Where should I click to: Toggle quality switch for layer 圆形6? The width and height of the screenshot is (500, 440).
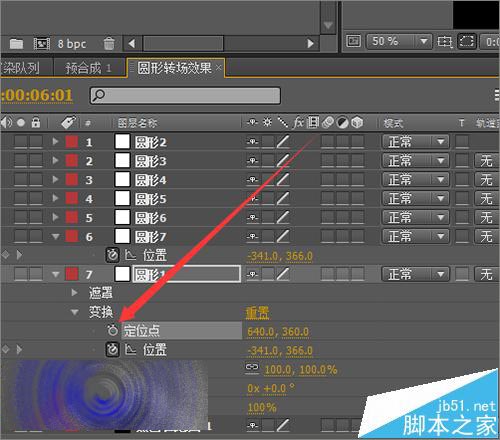(283, 217)
